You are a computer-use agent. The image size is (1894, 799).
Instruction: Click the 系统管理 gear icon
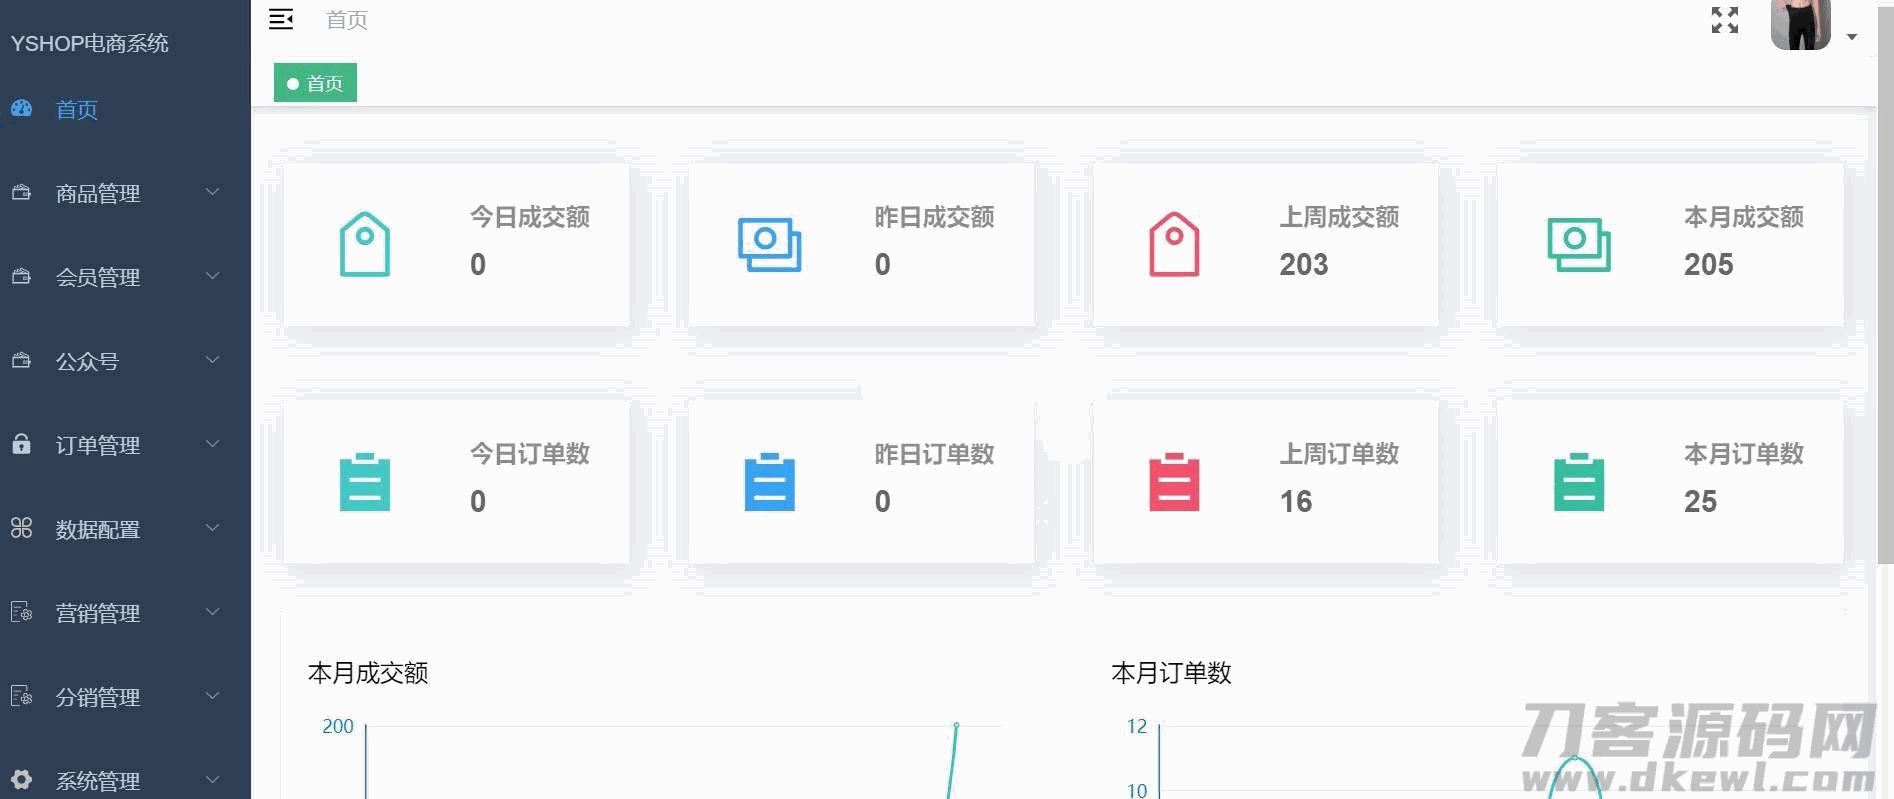click(21, 779)
